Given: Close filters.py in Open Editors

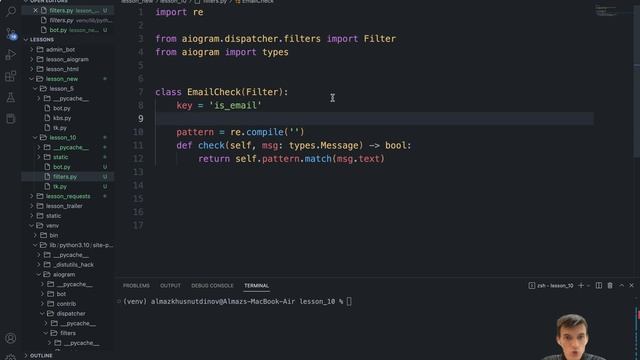Looking at the screenshot, I should [x=36, y=10].
